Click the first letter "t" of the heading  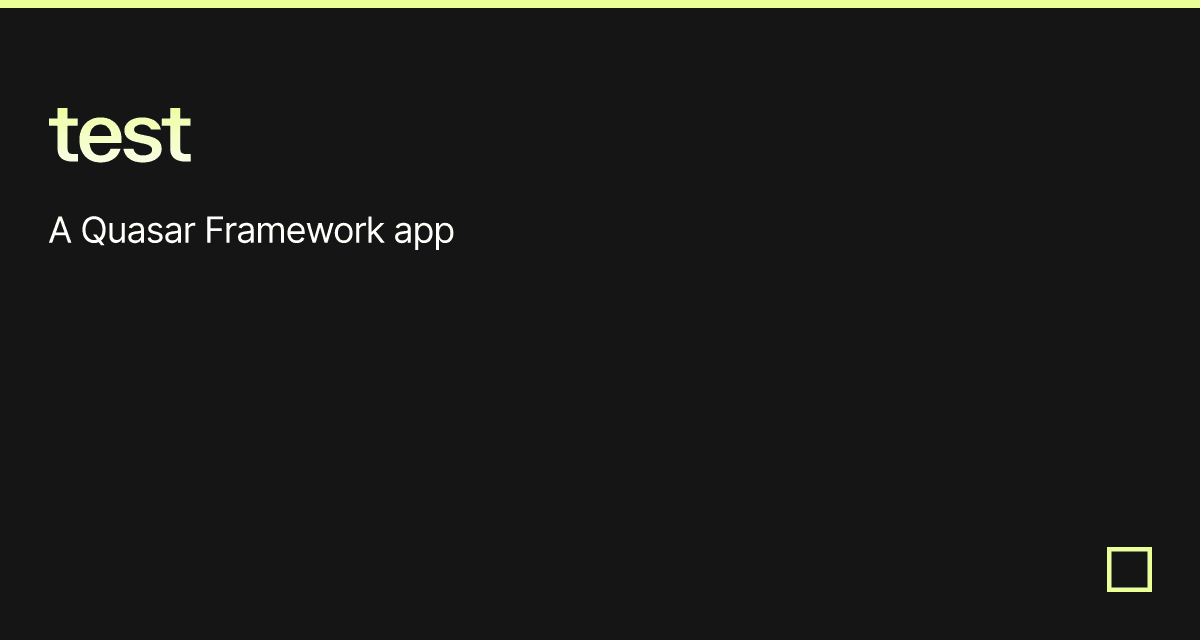point(61,133)
